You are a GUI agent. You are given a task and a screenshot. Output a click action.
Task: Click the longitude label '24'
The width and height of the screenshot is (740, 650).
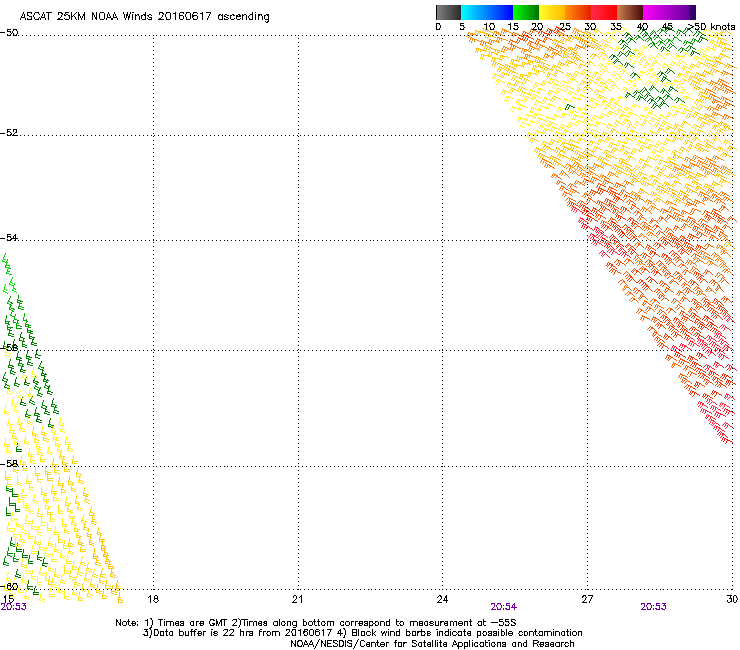(x=442, y=599)
